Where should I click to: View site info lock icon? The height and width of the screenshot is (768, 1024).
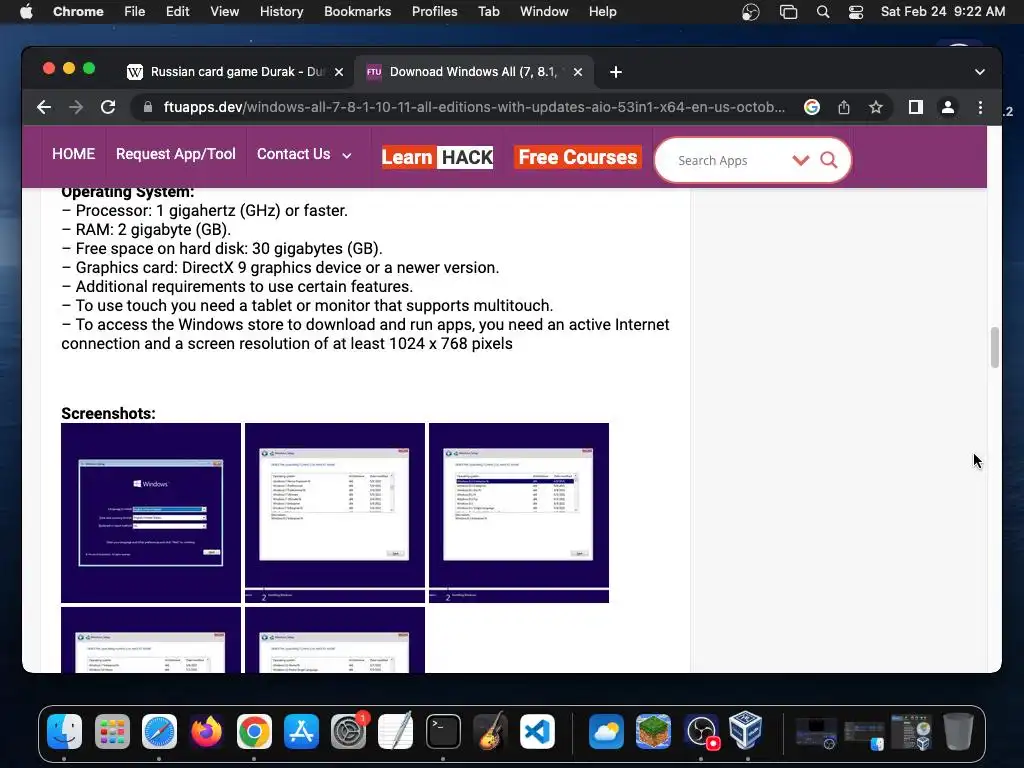[x=148, y=107]
